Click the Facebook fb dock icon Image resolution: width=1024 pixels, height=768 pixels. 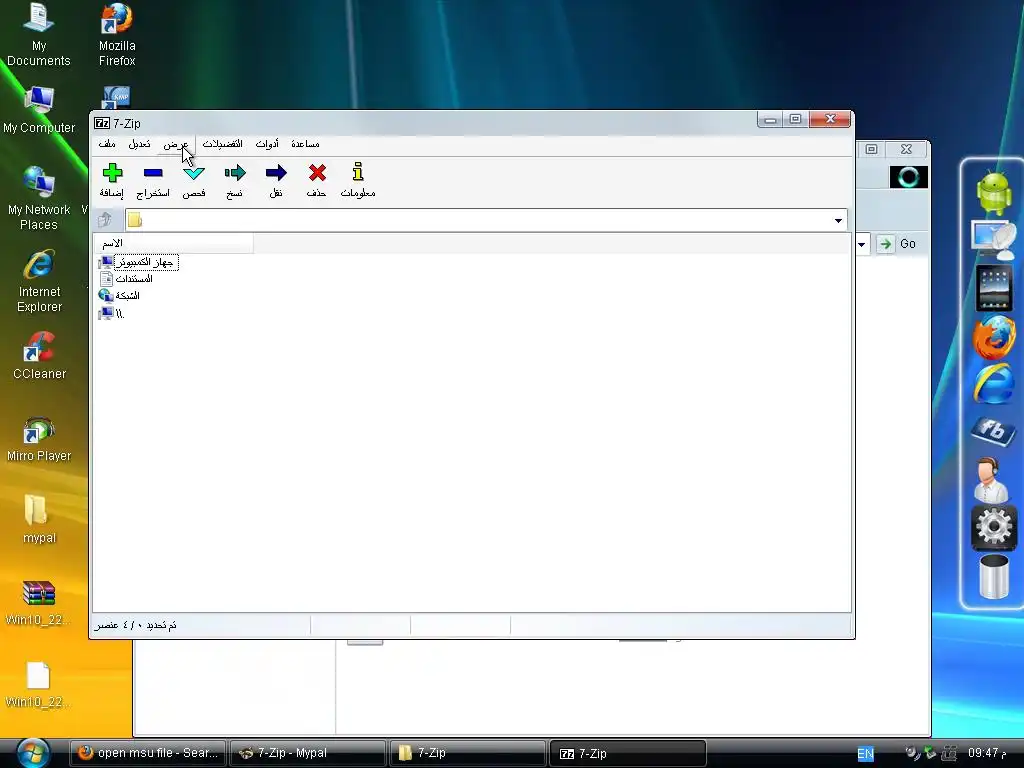993,430
